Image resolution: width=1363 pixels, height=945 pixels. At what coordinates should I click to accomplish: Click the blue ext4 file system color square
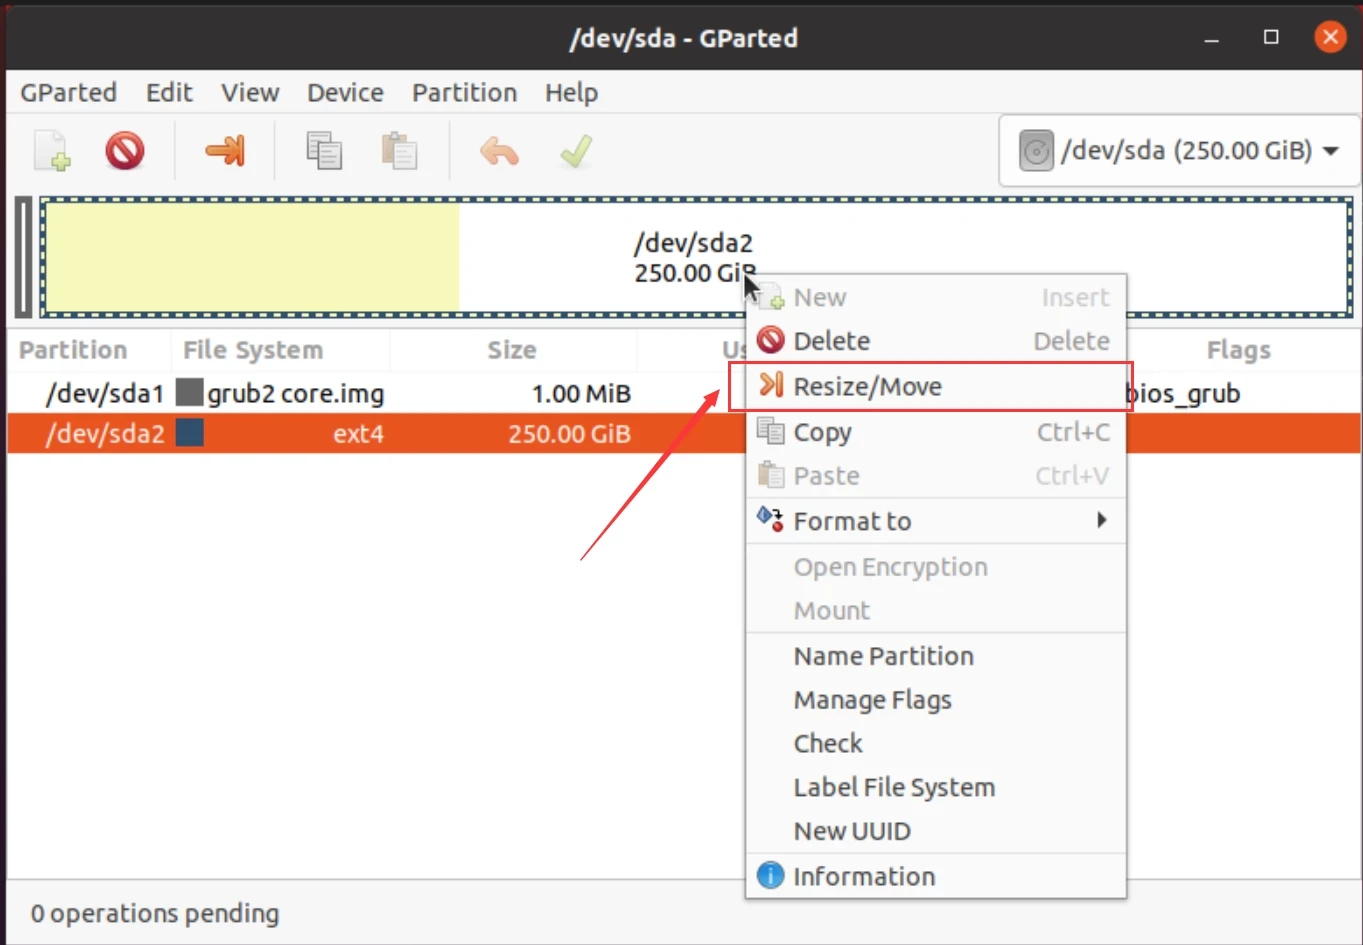[189, 433]
